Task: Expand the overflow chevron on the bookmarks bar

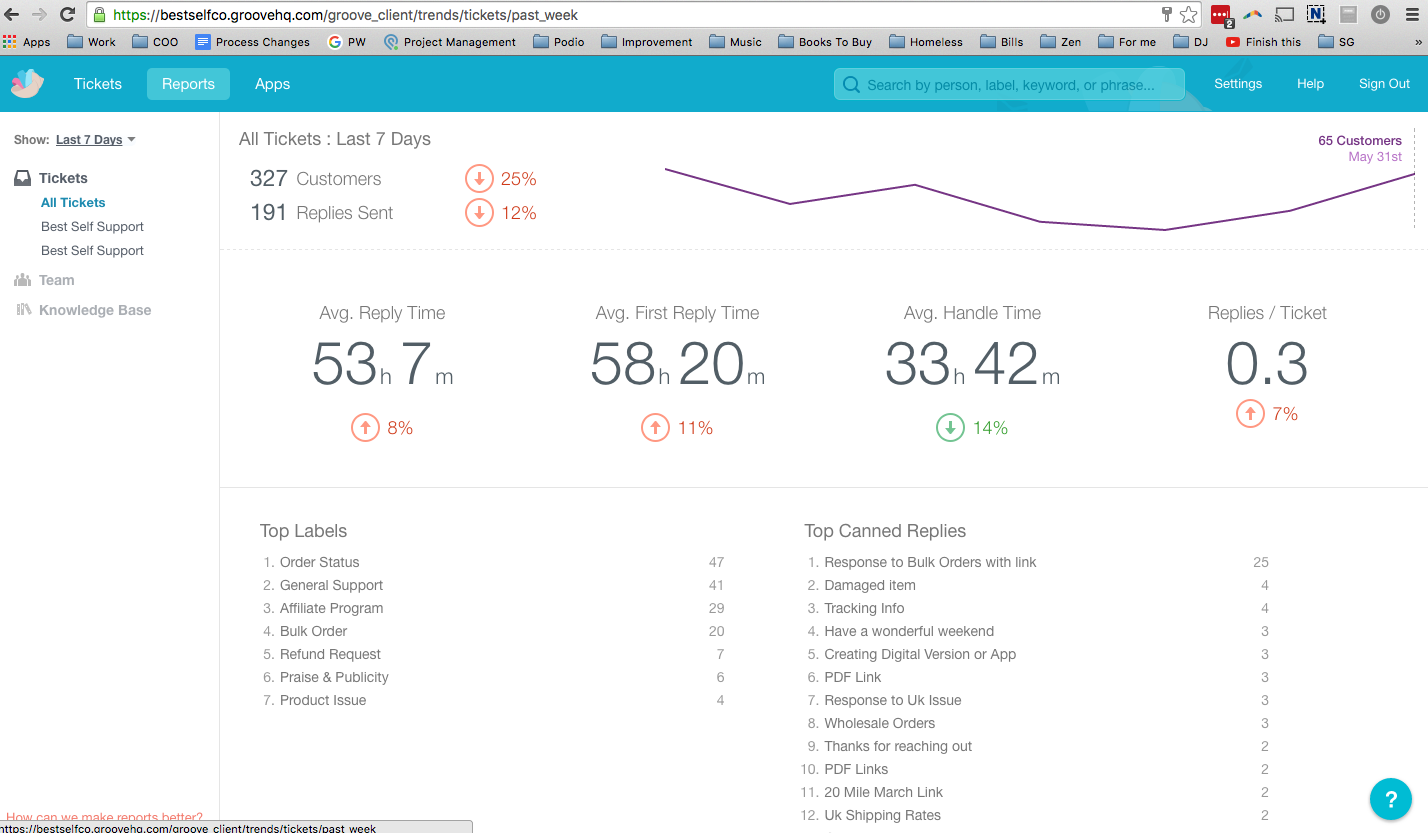Action: tap(1416, 41)
